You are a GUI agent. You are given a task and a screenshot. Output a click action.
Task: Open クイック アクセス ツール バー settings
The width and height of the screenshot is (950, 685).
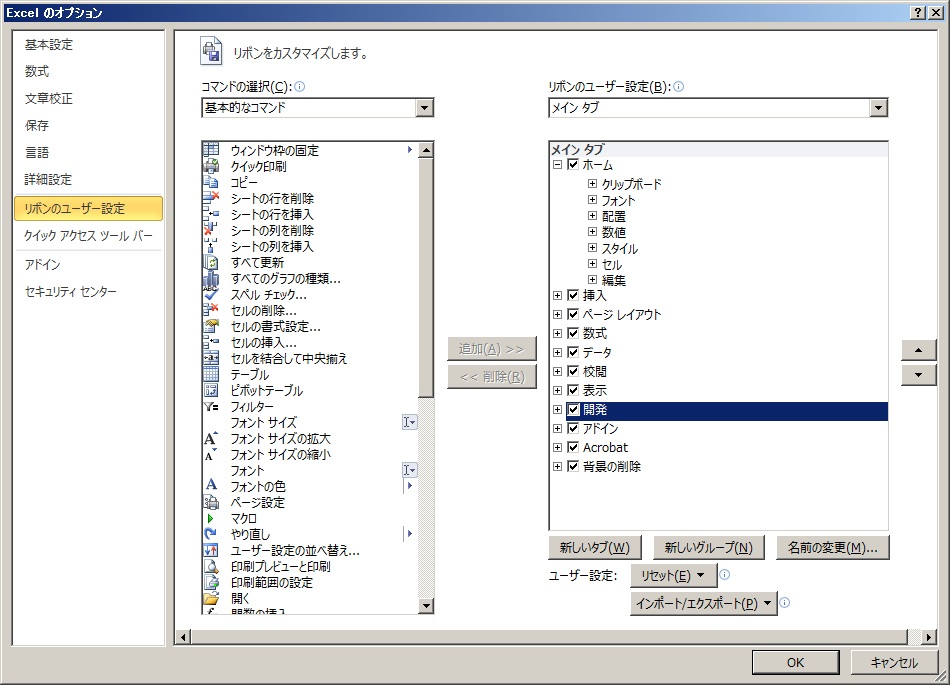tap(88, 236)
